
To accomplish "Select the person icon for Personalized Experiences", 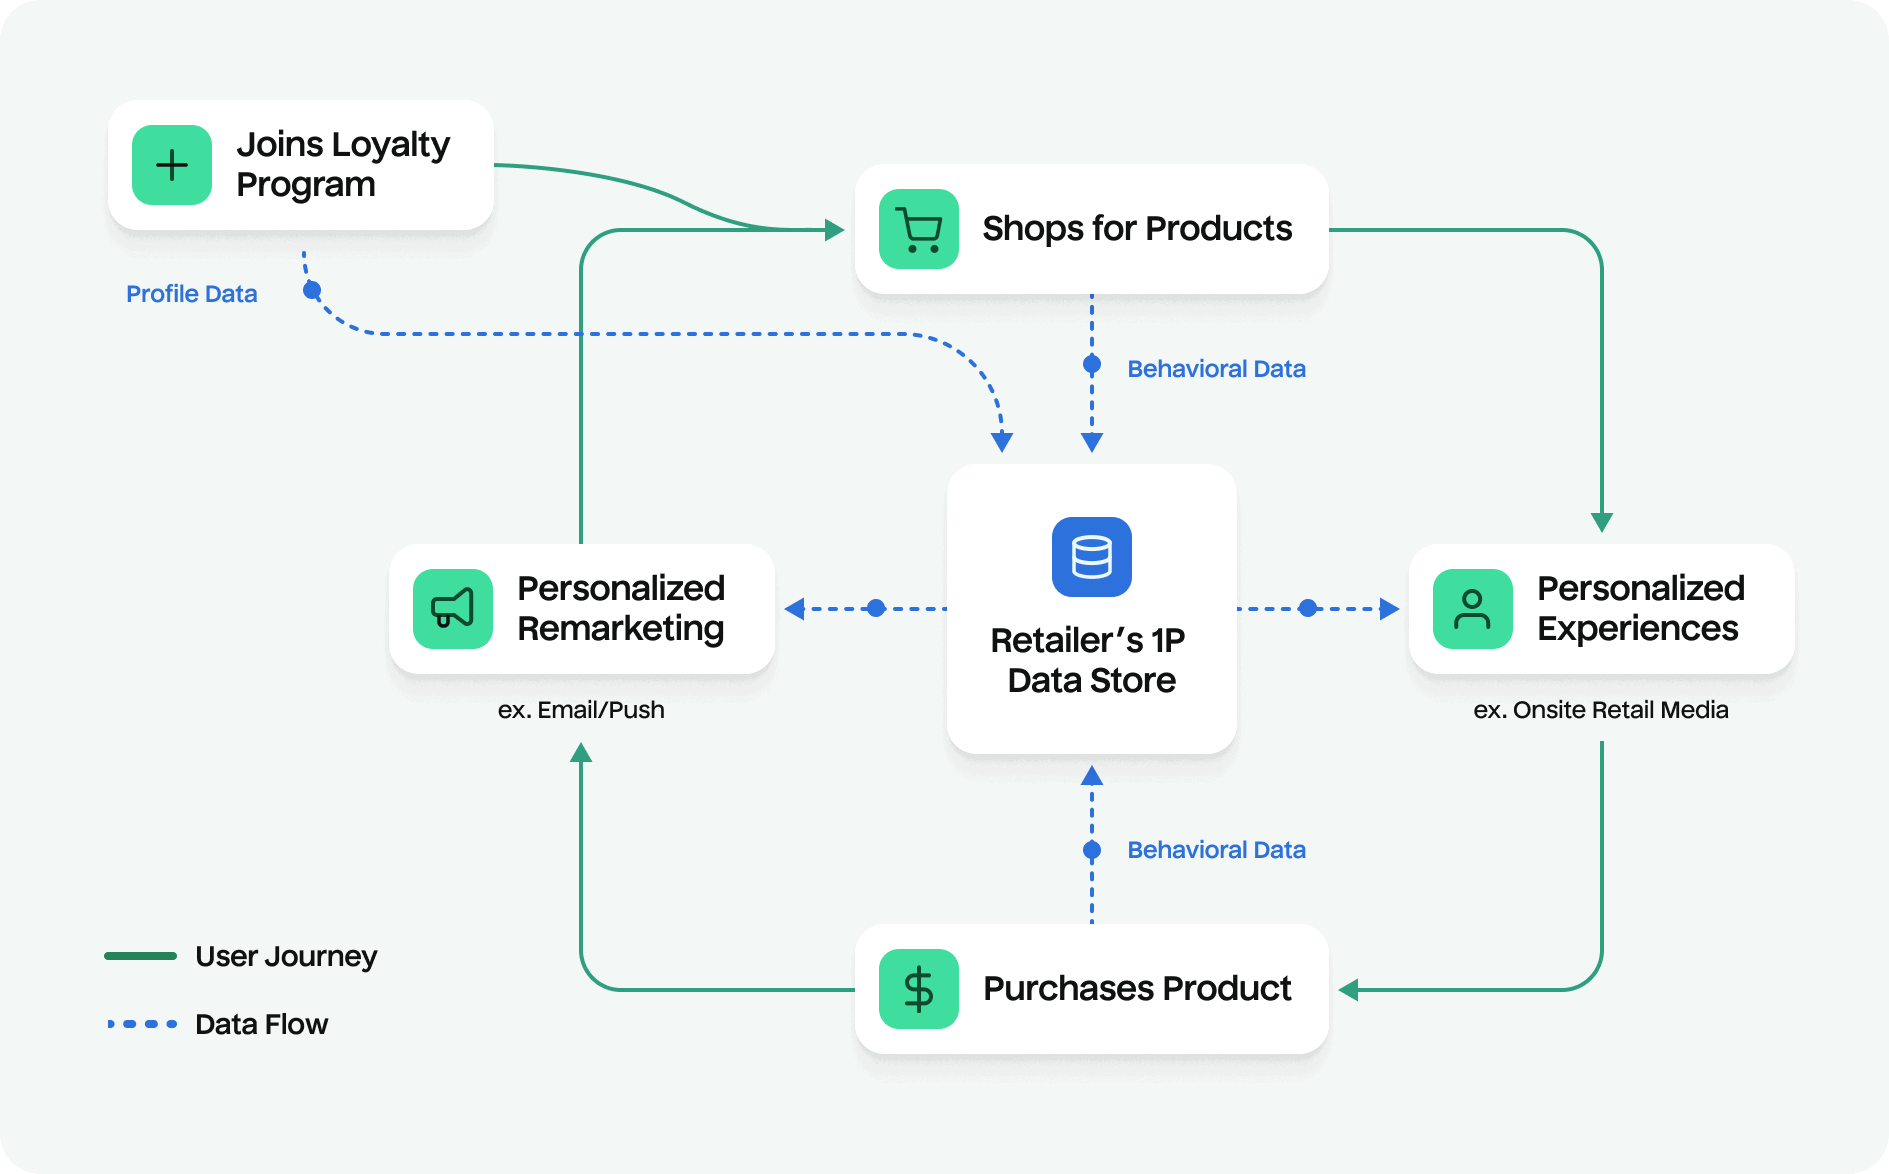I will pyautogui.click(x=1472, y=609).
